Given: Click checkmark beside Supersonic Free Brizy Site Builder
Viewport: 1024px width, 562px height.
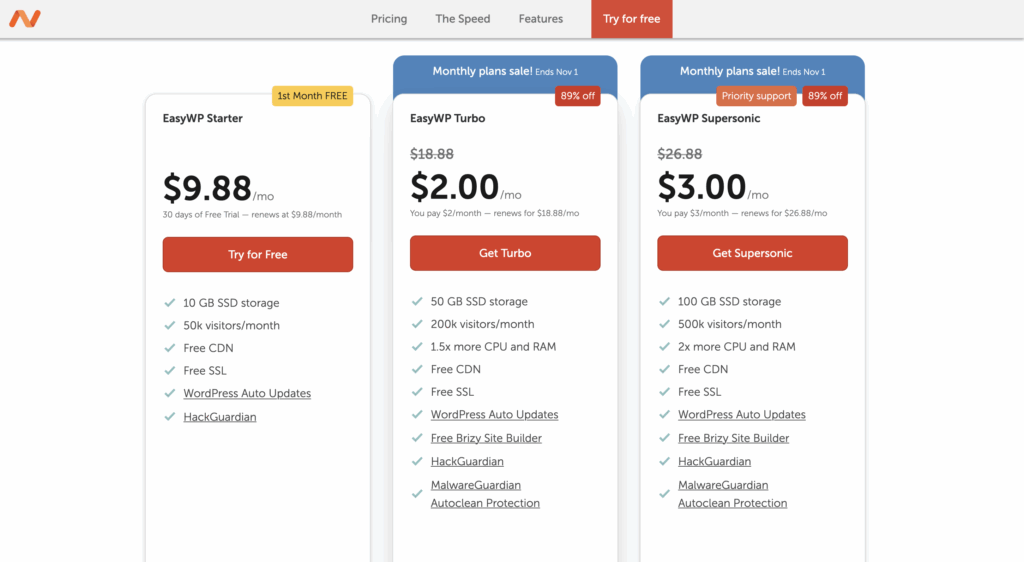Looking at the screenshot, I should click(665, 438).
